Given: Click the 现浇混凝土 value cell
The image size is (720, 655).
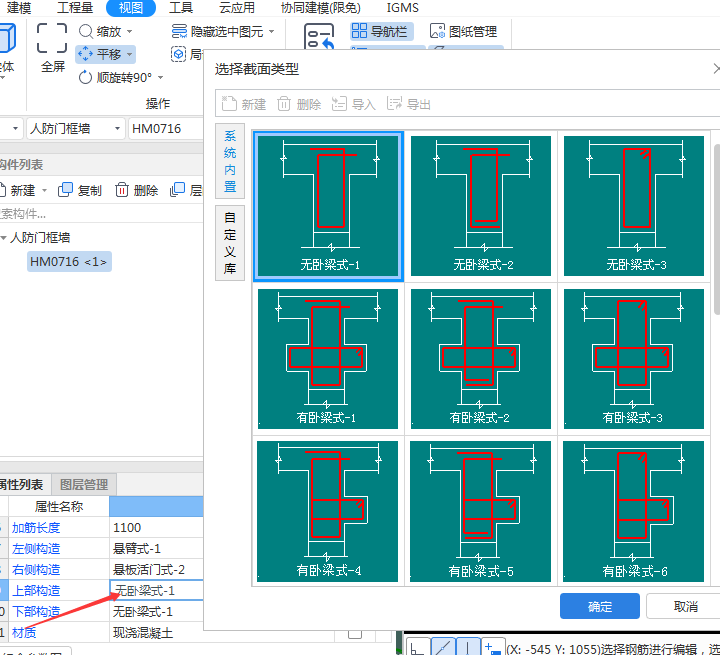Looking at the screenshot, I should pyautogui.click(x=156, y=633).
